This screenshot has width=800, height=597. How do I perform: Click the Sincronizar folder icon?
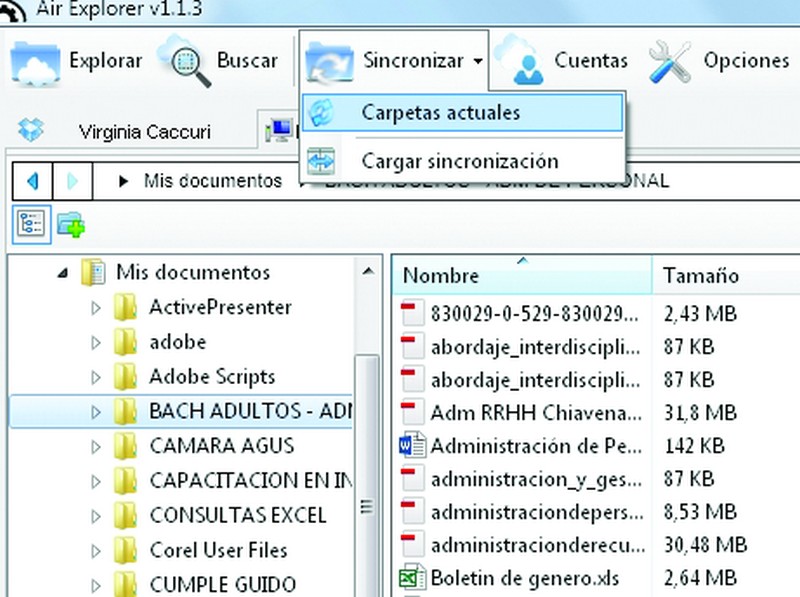point(329,62)
